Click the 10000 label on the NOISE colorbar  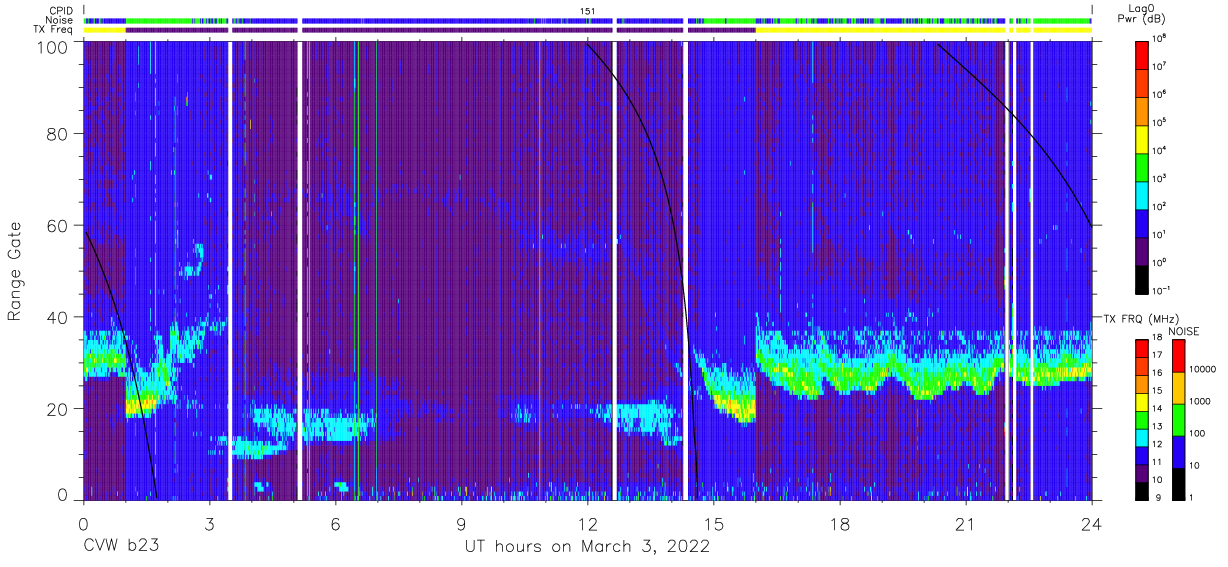coord(1203,369)
